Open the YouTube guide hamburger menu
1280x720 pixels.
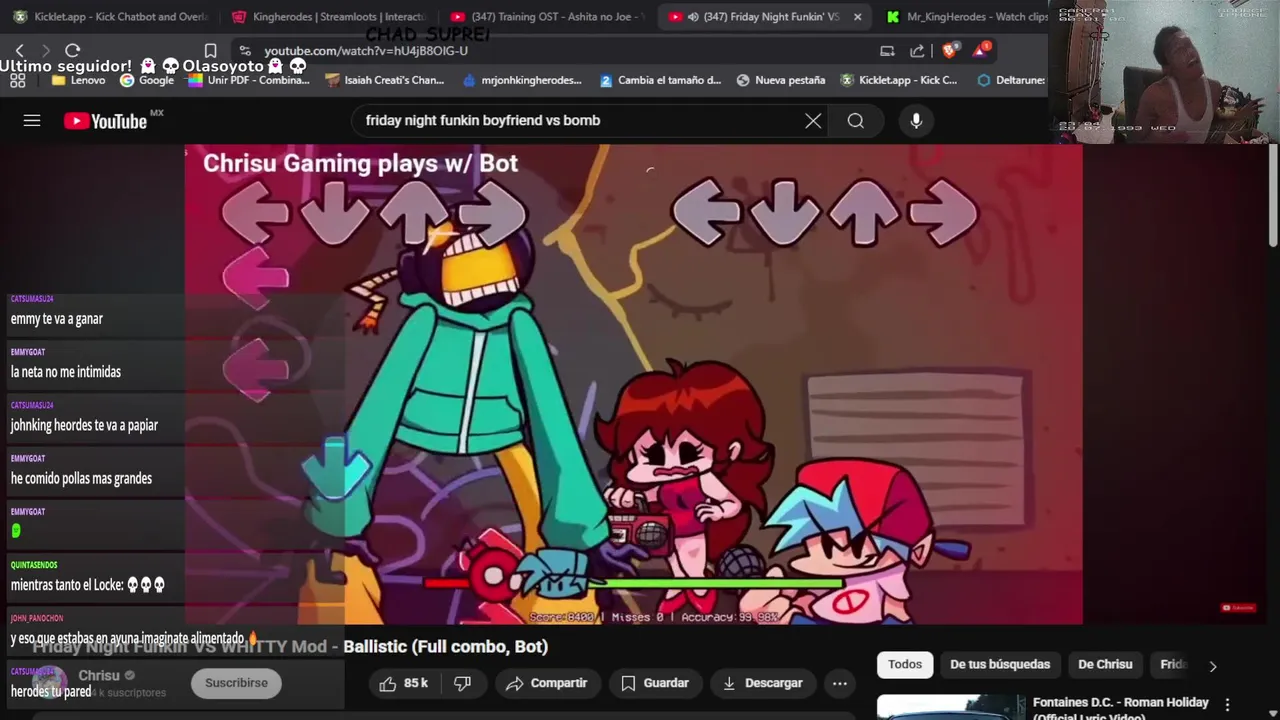(x=32, y=120)
